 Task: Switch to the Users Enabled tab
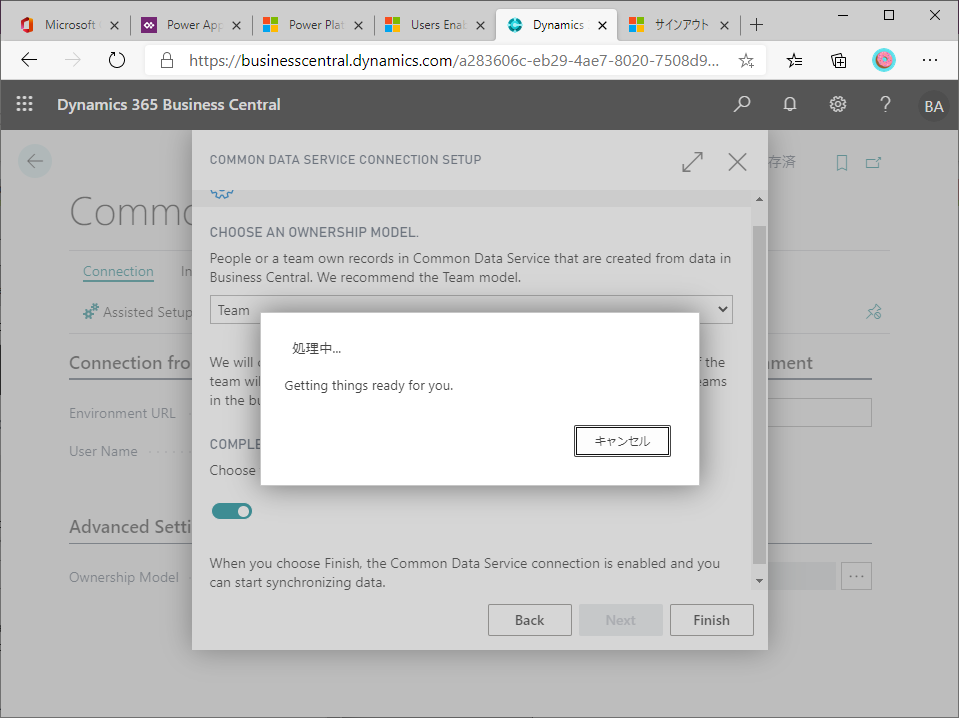(437, 24)
